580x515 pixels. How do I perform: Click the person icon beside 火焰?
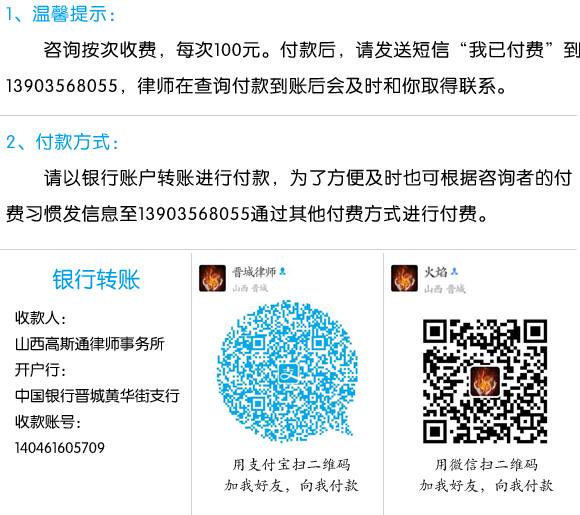[x=455, y=272]
